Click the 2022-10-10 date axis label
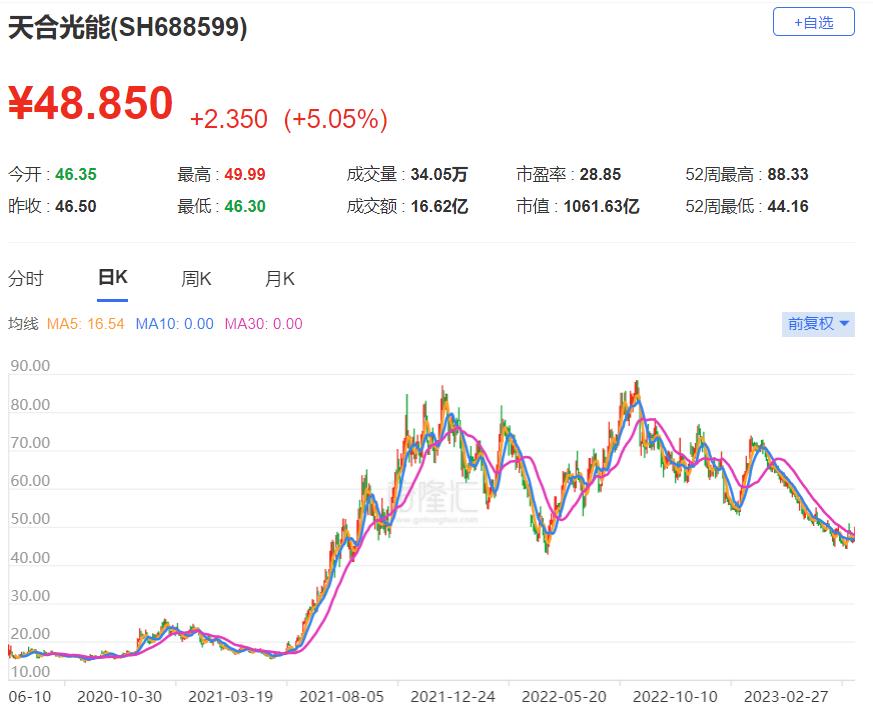This screenshot has height=714, width=873. click(675, 697)
